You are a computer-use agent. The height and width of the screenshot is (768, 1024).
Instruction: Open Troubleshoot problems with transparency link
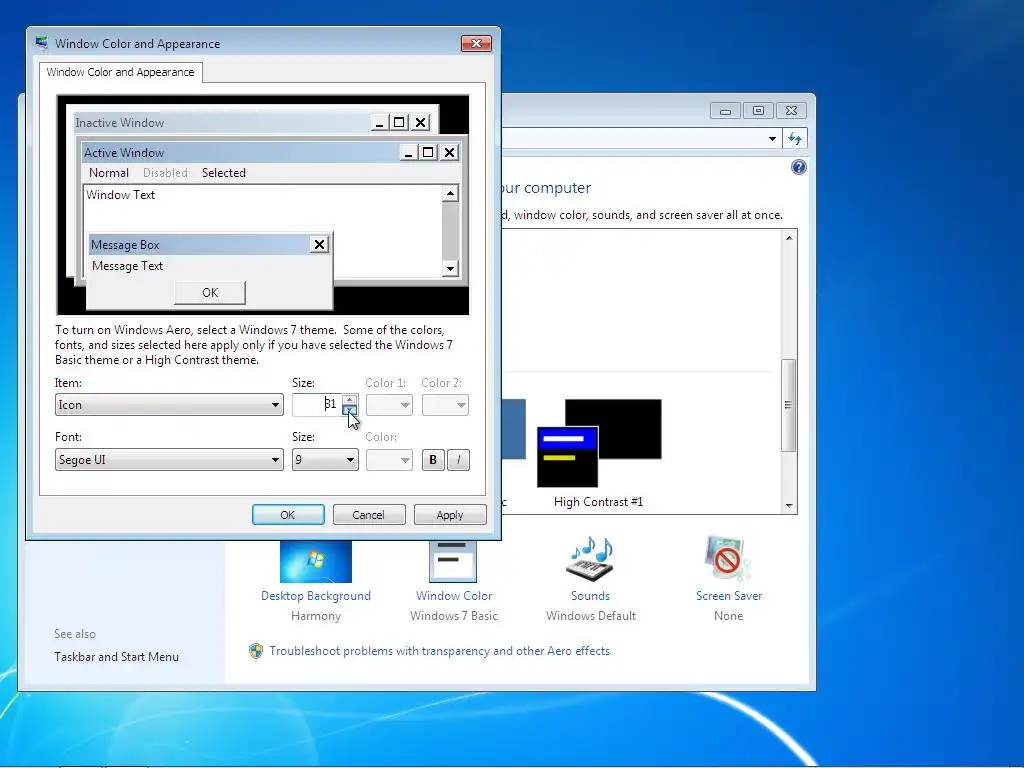440,650
